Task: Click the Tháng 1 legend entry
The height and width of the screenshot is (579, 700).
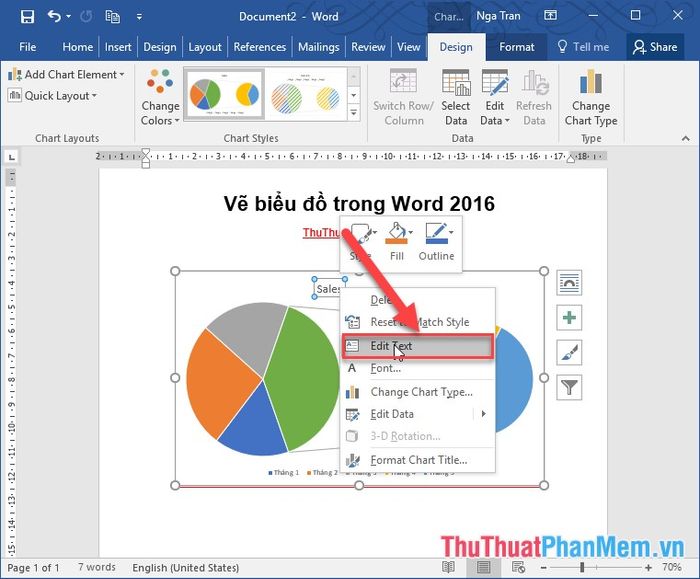Action: click(284, 472)
